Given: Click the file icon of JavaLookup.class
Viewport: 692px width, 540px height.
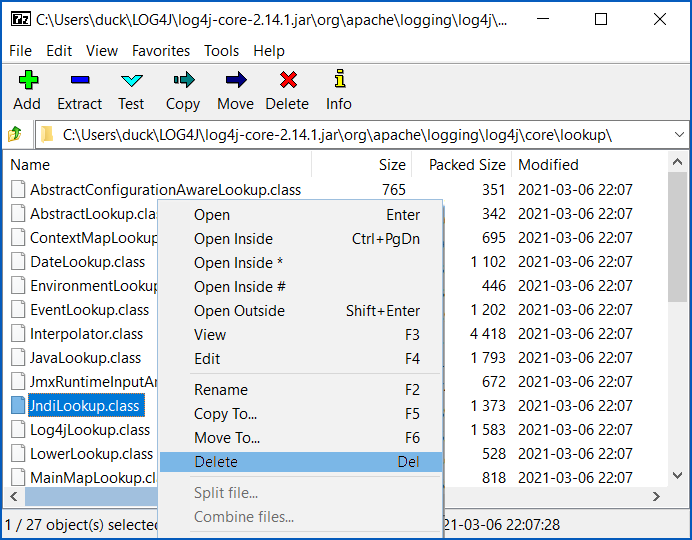Looking at the screenshot, I should pyautogui.click(x=18, y=357).
